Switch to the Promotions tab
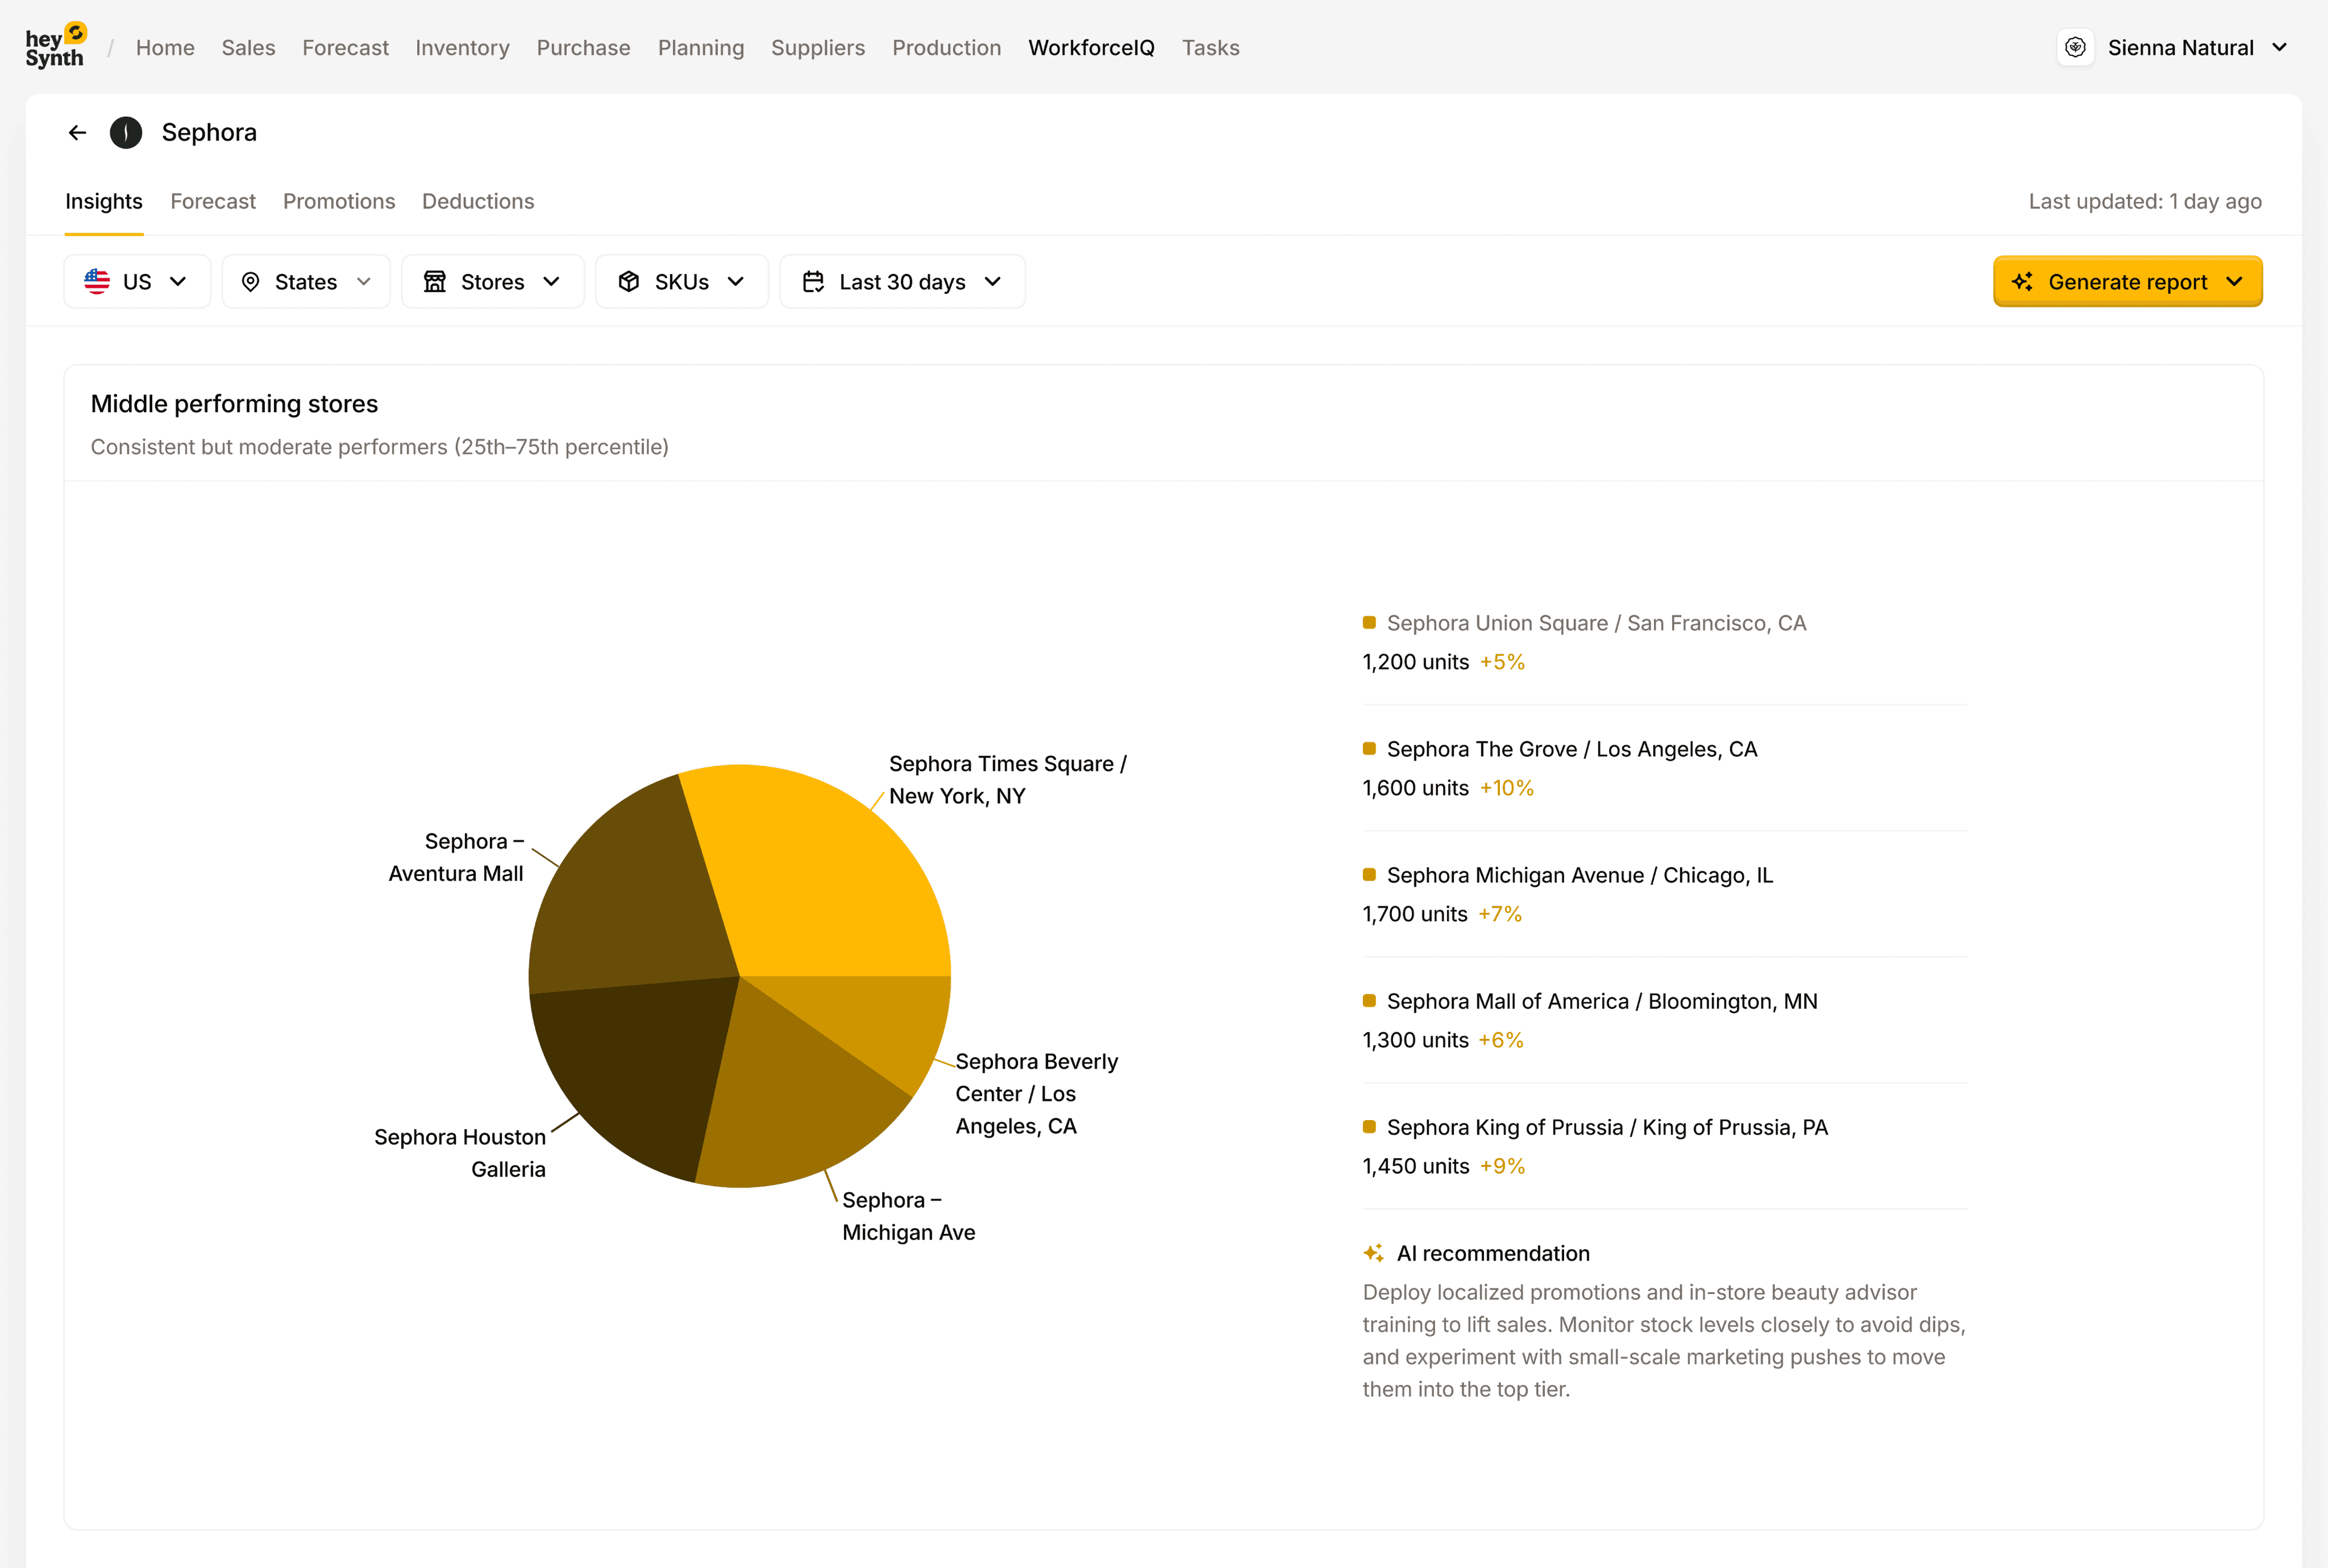This screenshot has width=2328, height=1568. 339,201
